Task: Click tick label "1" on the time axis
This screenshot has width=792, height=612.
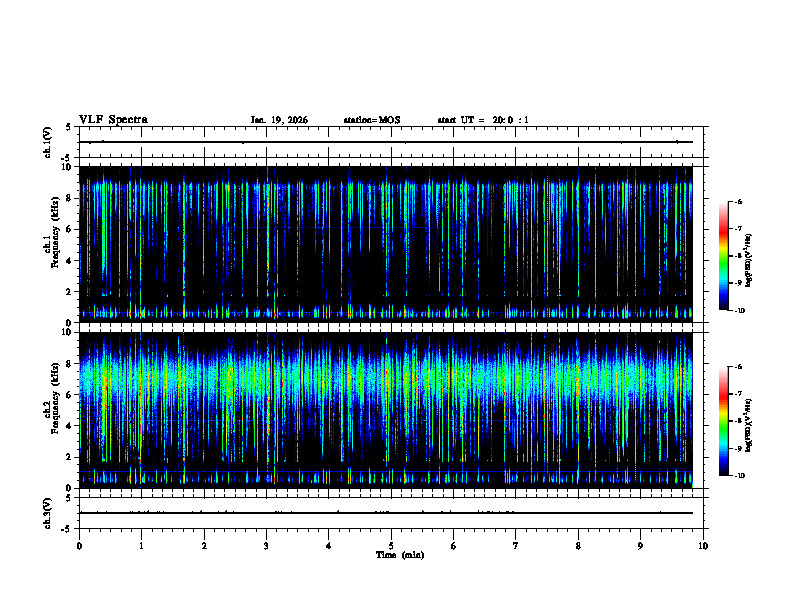Action: (141, 546)
